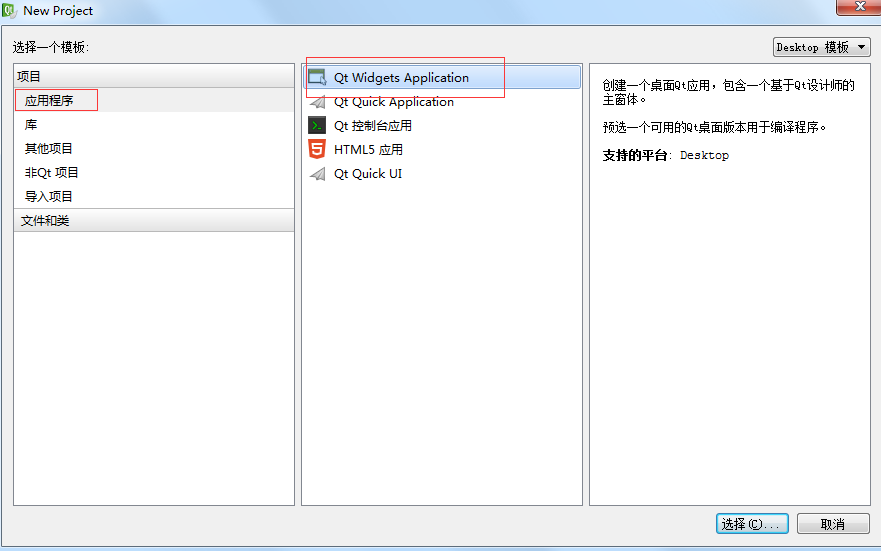Choose the HTML5 应用 template
The width and height of the screenshot is (881, 551).
pyautogui.click(x=442, y=149)
